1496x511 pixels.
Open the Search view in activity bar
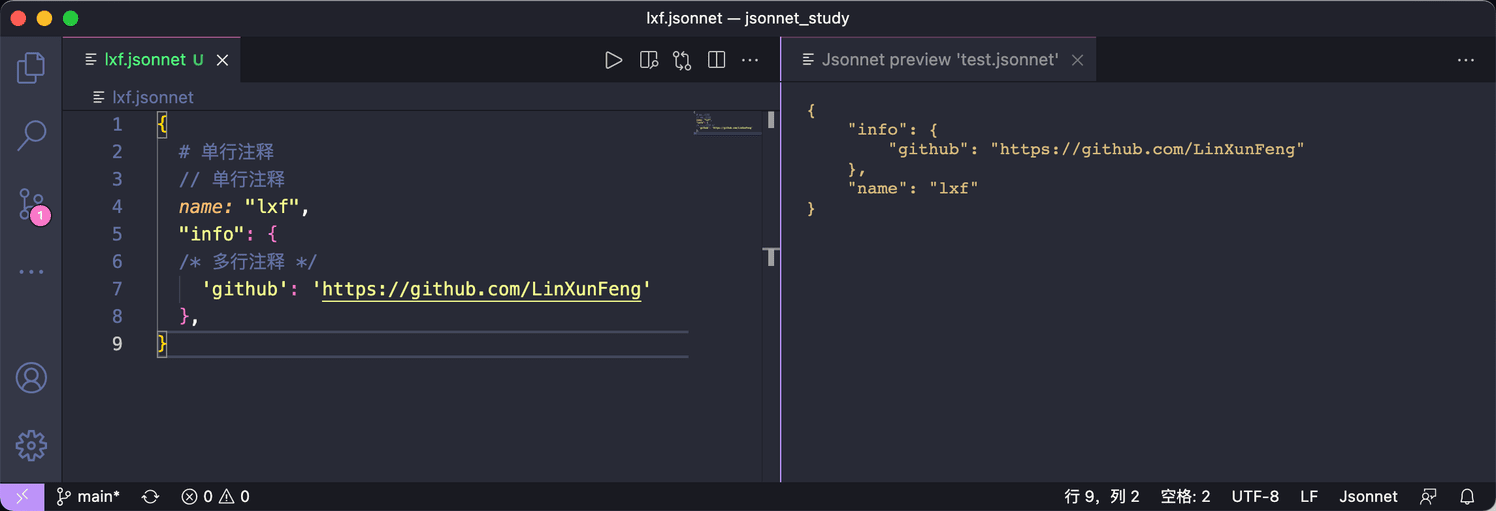coord(31,135)
